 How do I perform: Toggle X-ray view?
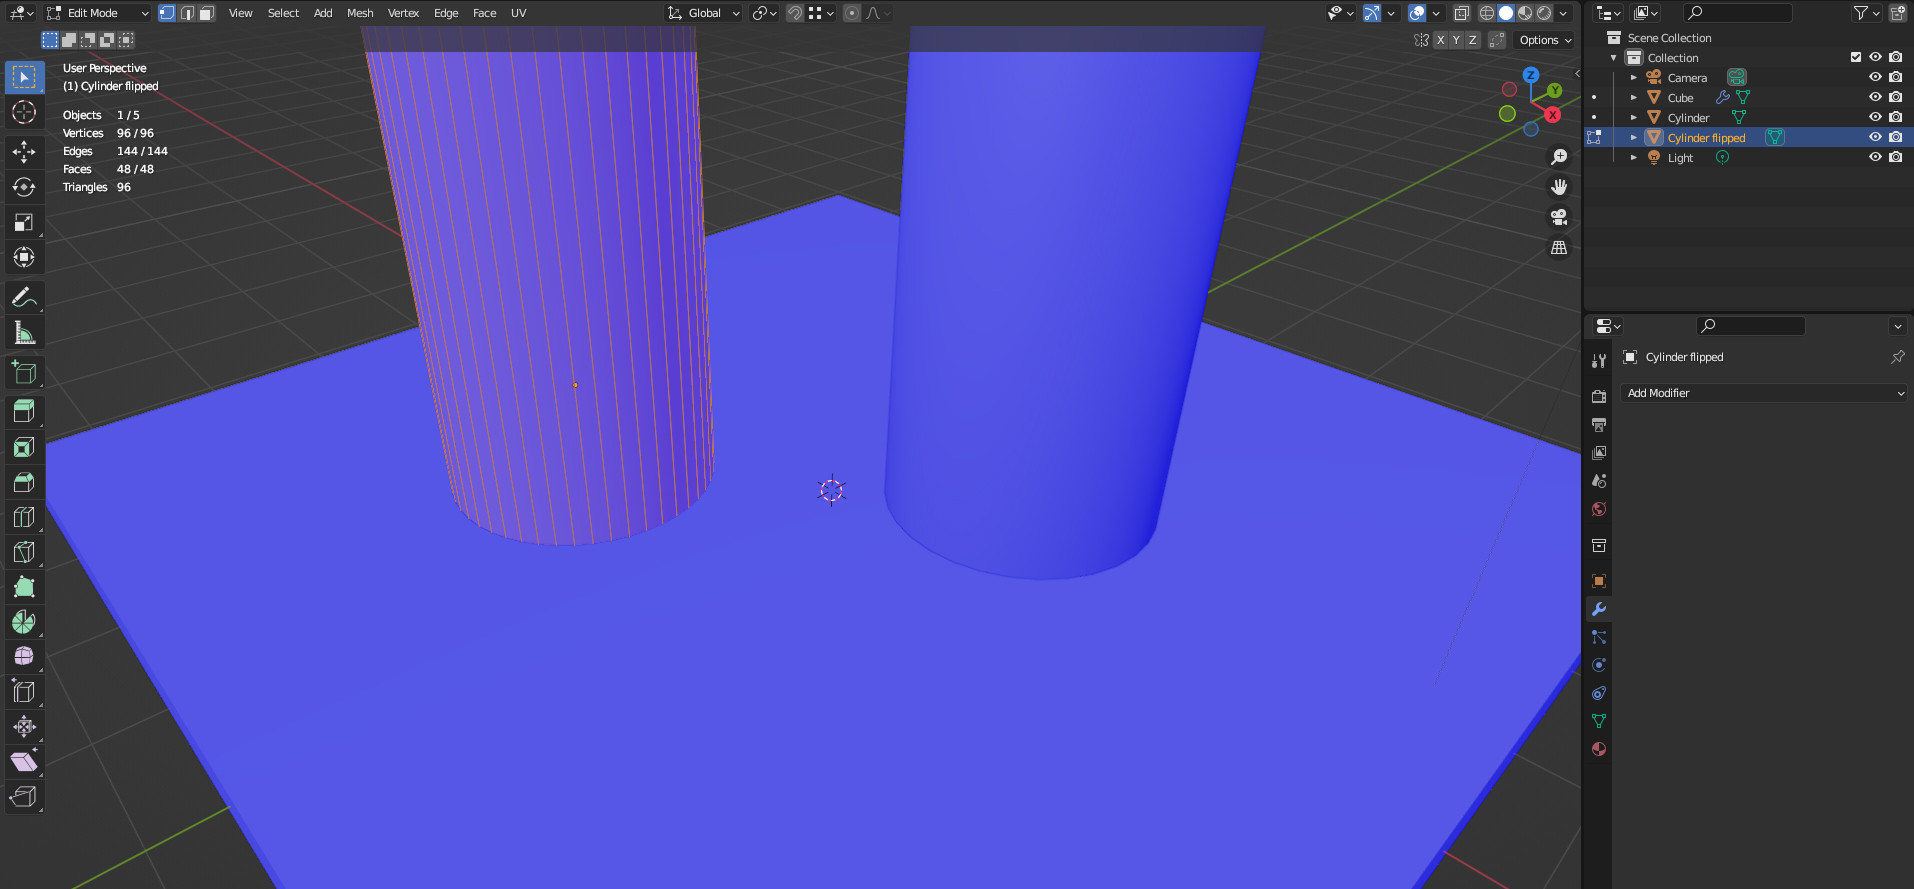(1461, 13)
